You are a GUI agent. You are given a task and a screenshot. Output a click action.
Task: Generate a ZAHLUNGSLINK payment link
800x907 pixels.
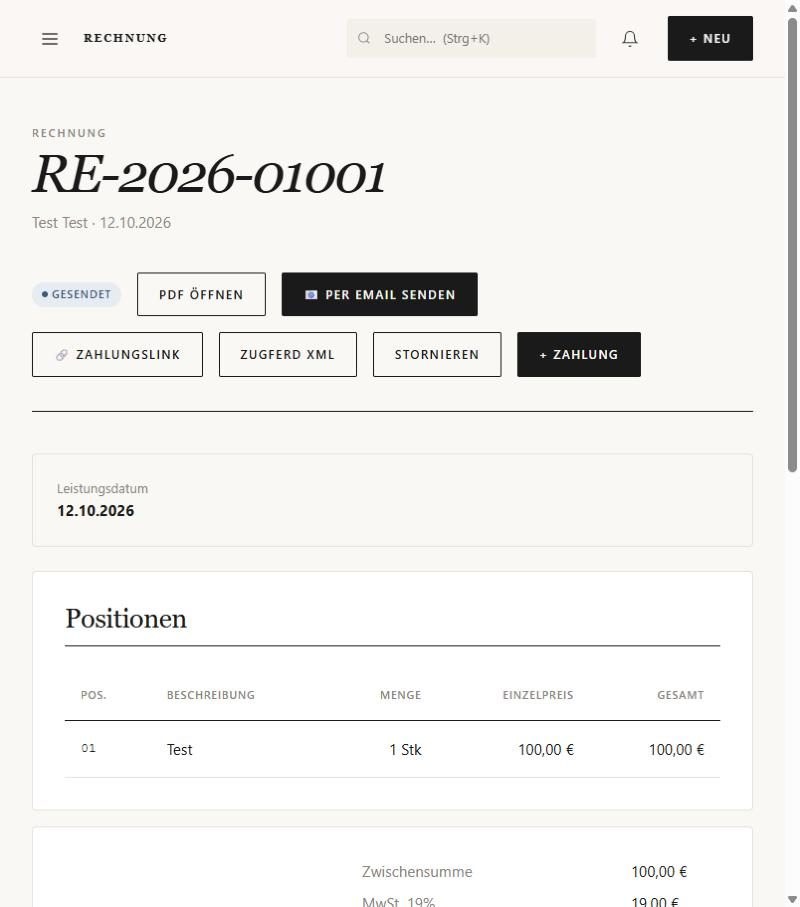117,355
